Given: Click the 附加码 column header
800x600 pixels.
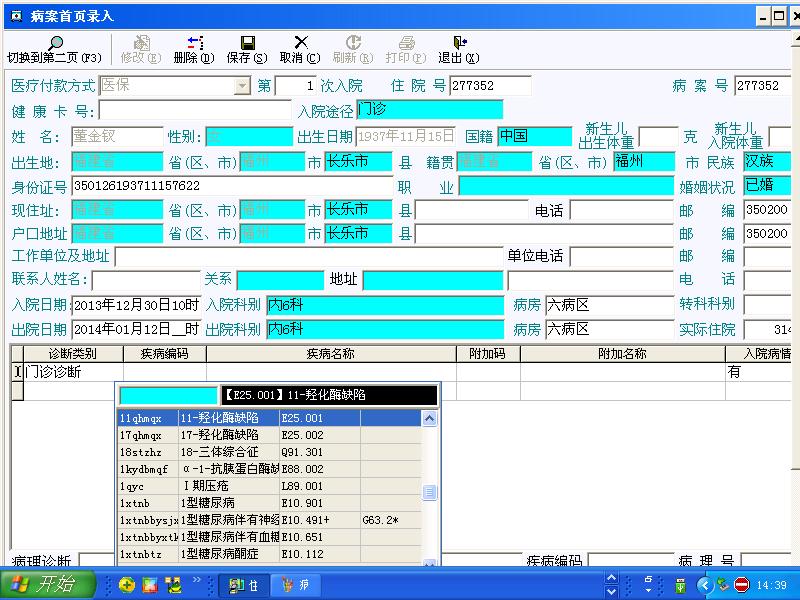Looking at the screenshot, I should (x=488, y=354).
